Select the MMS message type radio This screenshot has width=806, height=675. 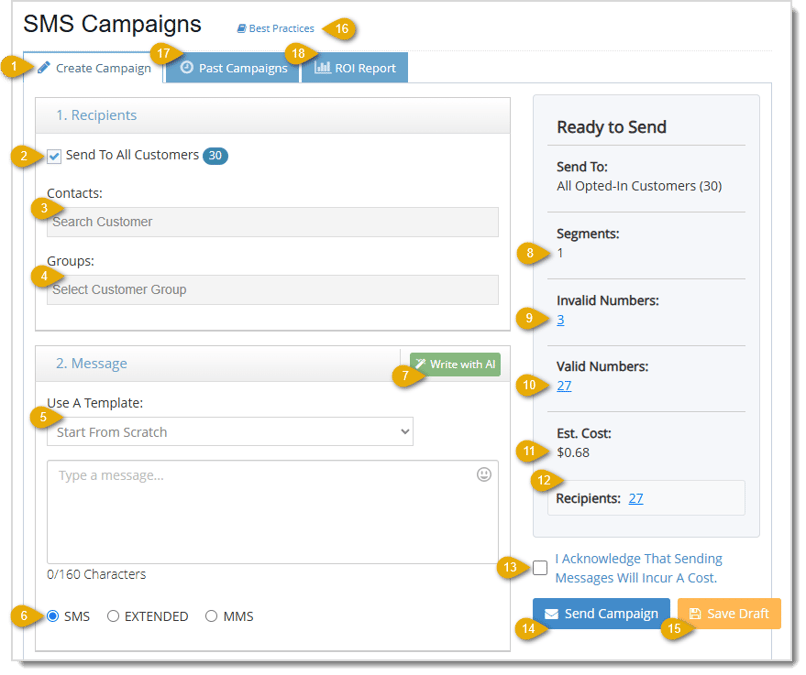pos(211,616)
